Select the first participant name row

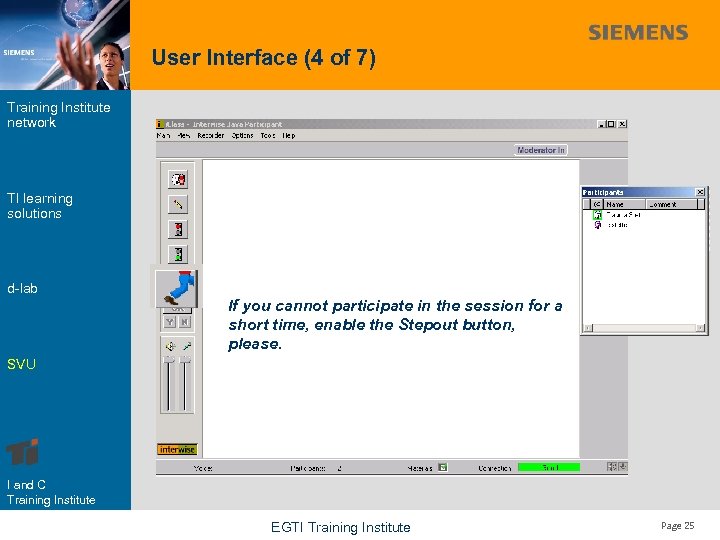[624, 214]
